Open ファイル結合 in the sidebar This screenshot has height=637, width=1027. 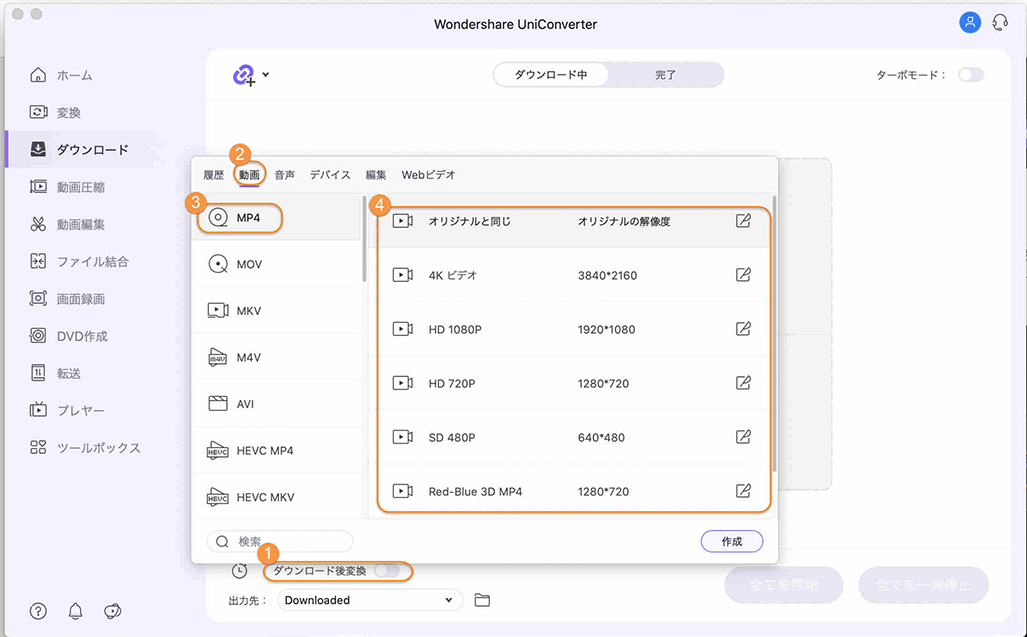click(79, 262)
